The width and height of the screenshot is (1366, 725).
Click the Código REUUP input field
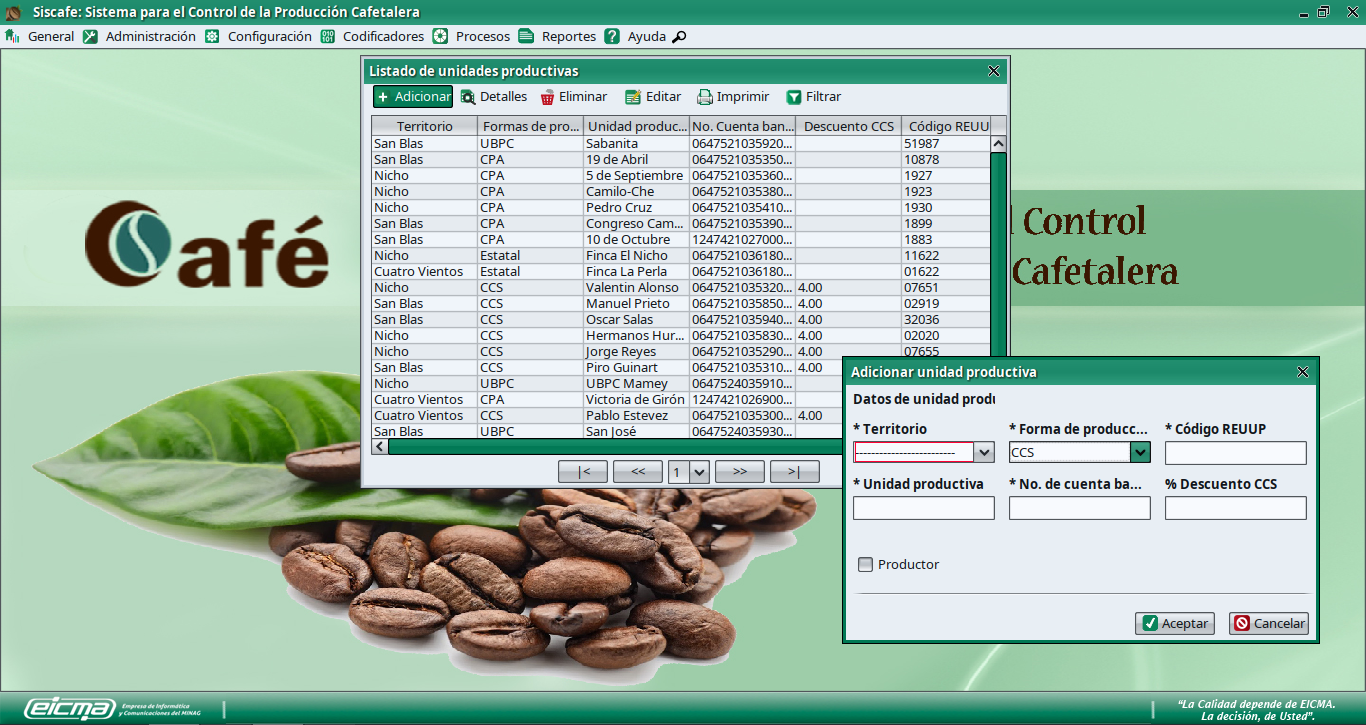(1235, 453)
